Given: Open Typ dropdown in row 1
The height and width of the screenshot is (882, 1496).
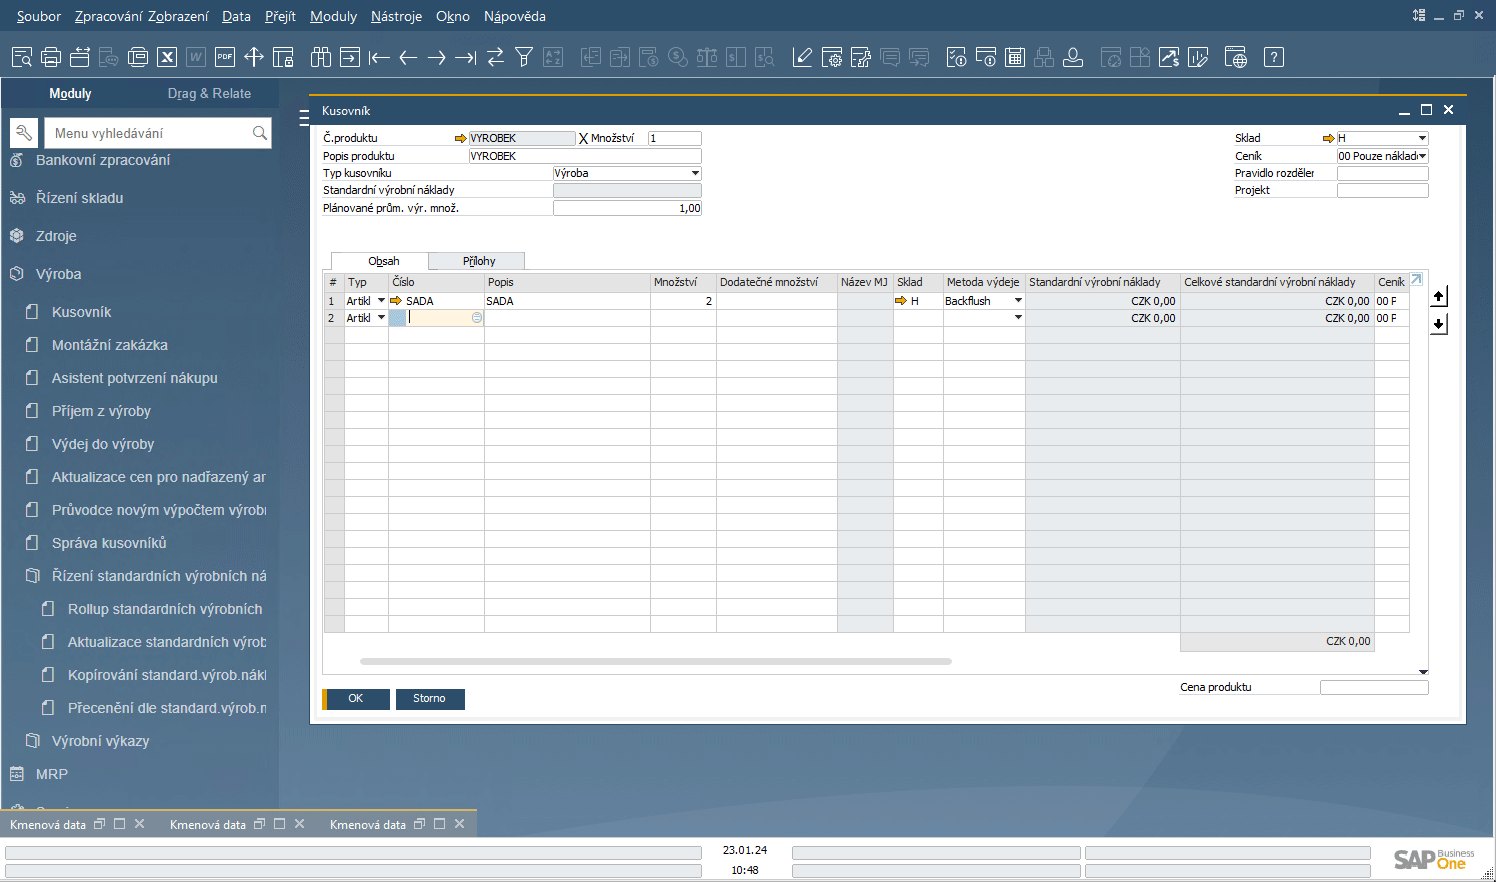Looking at the screenshot, I should coord(381,301).
